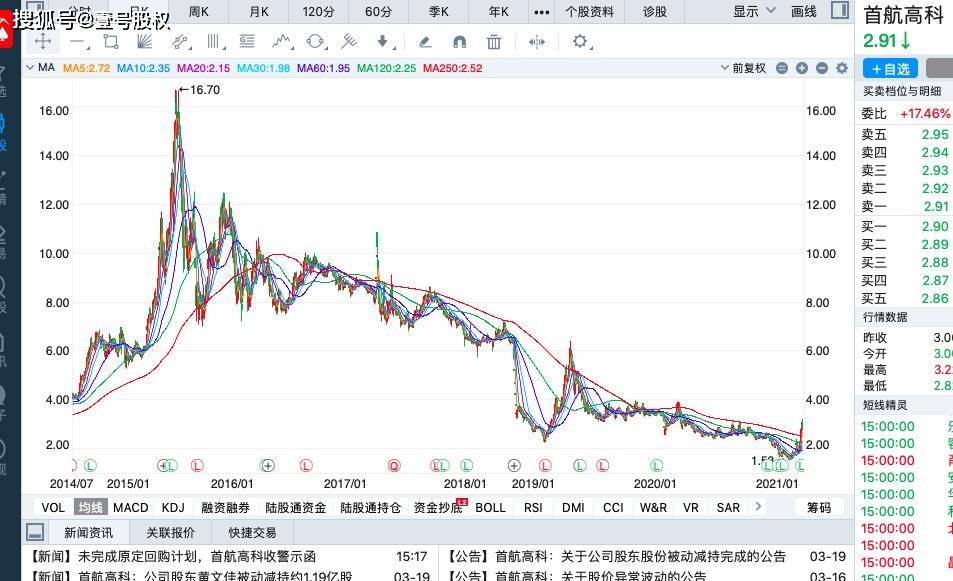953x581 pixels.
Task: Switch to the 周K weekly tab
Action: point(199,12)
